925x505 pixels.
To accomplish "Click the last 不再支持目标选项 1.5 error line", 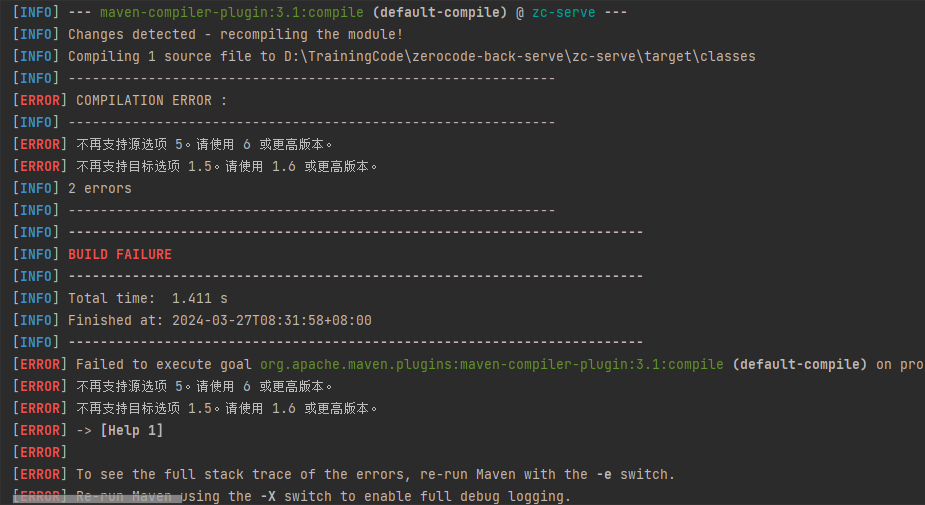I will click(227, 408).
